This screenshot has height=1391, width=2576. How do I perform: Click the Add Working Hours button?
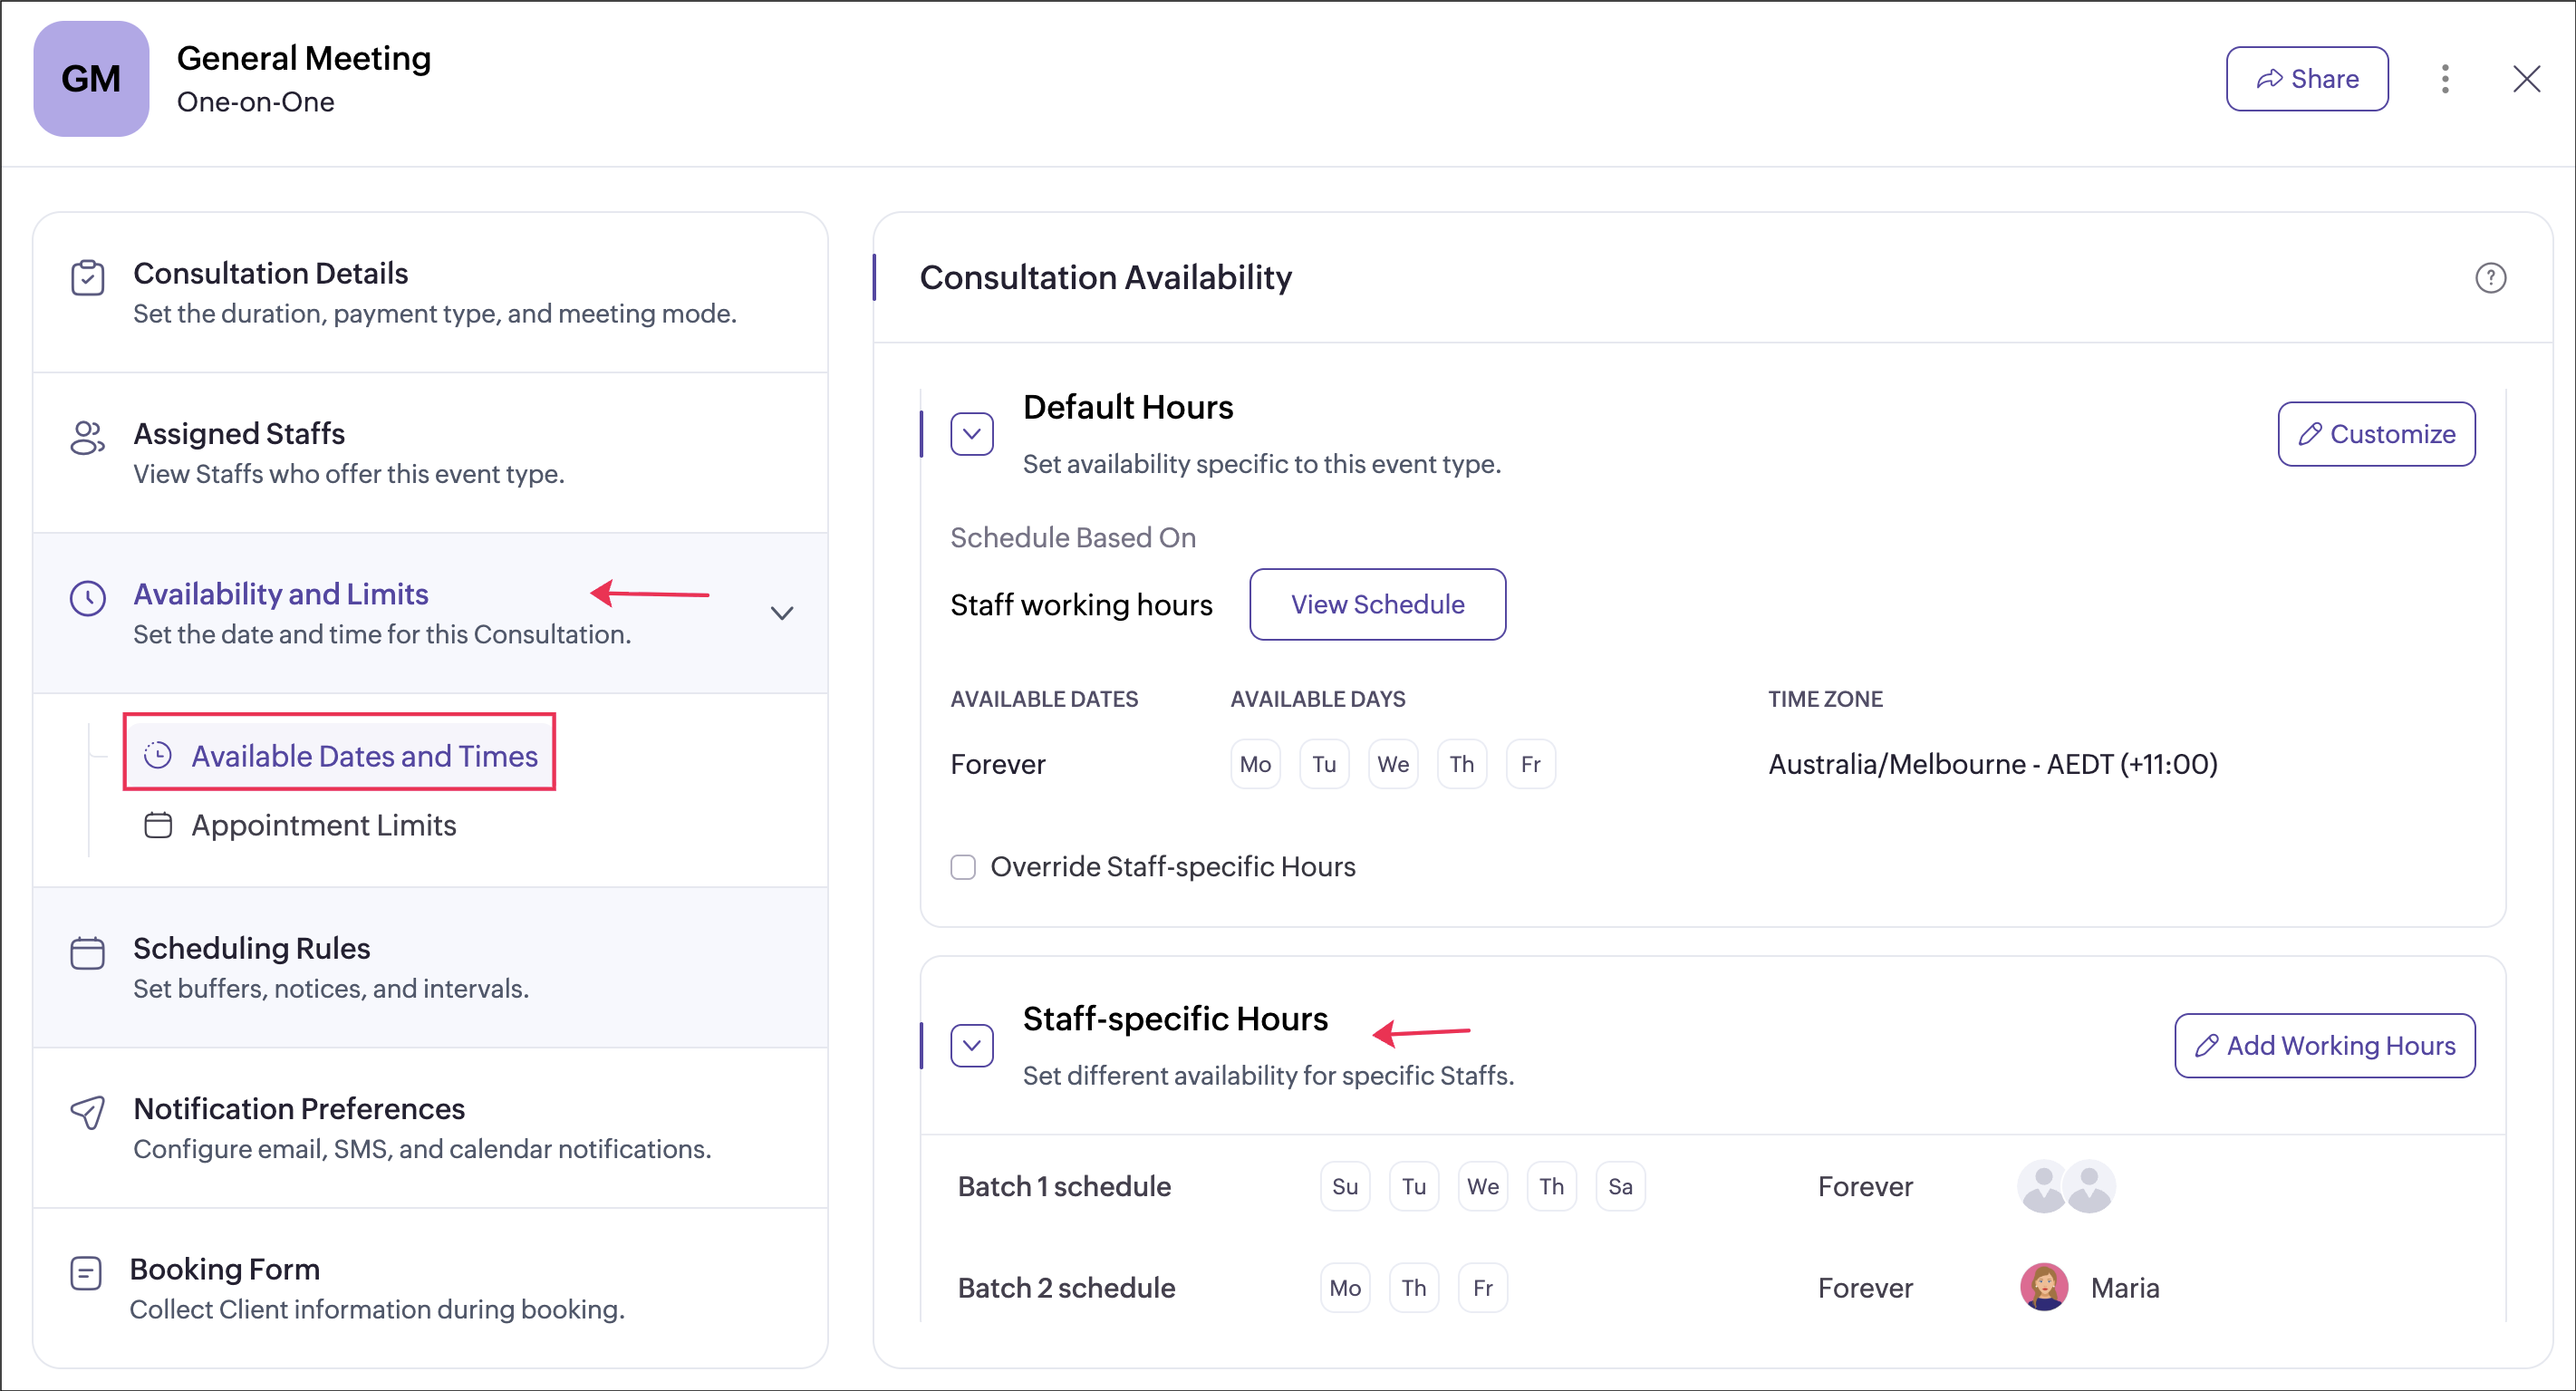[x=2324, y=1045]
